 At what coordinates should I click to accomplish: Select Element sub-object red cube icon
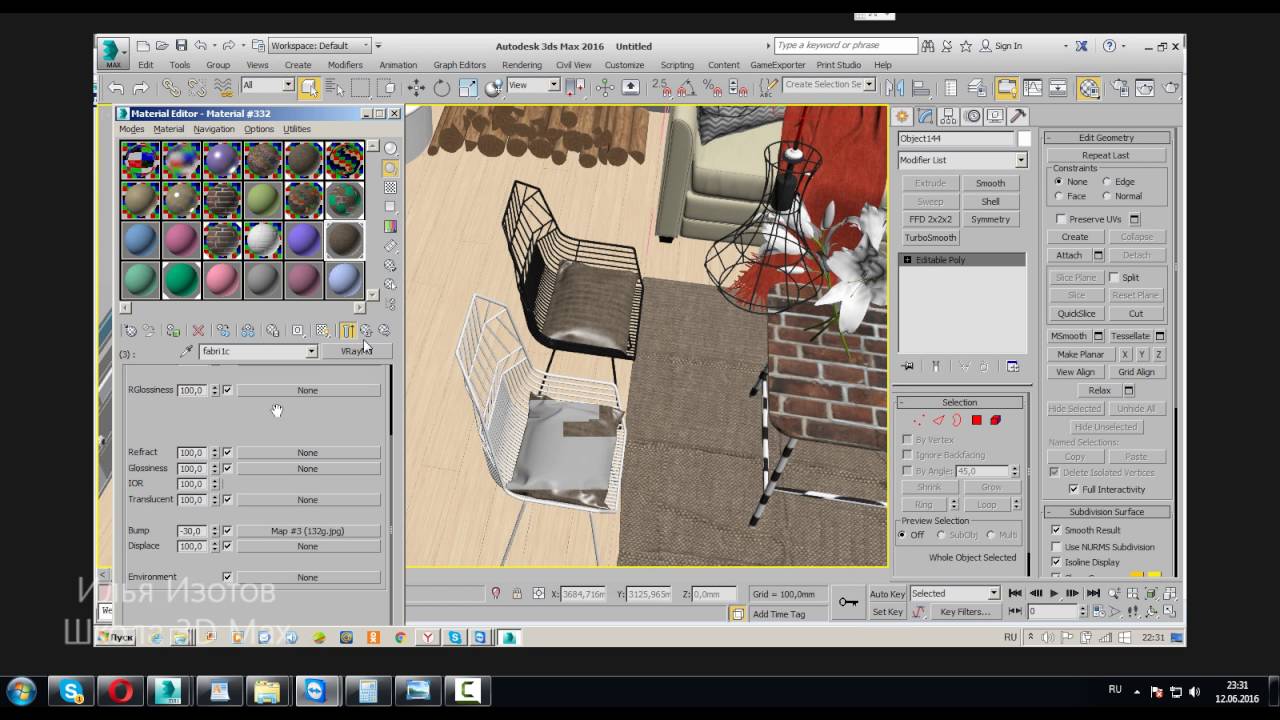point(995,420)
